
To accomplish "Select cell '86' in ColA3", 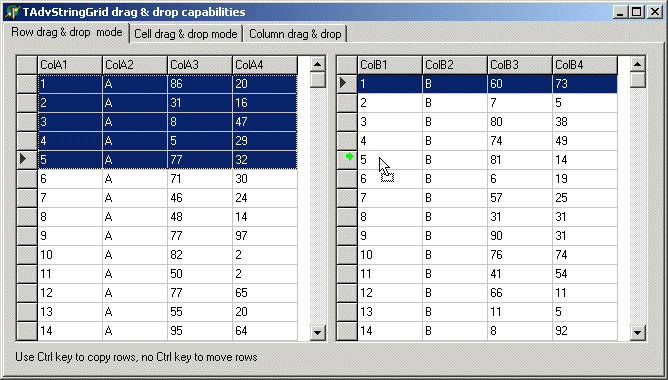I will coord(200,84).
